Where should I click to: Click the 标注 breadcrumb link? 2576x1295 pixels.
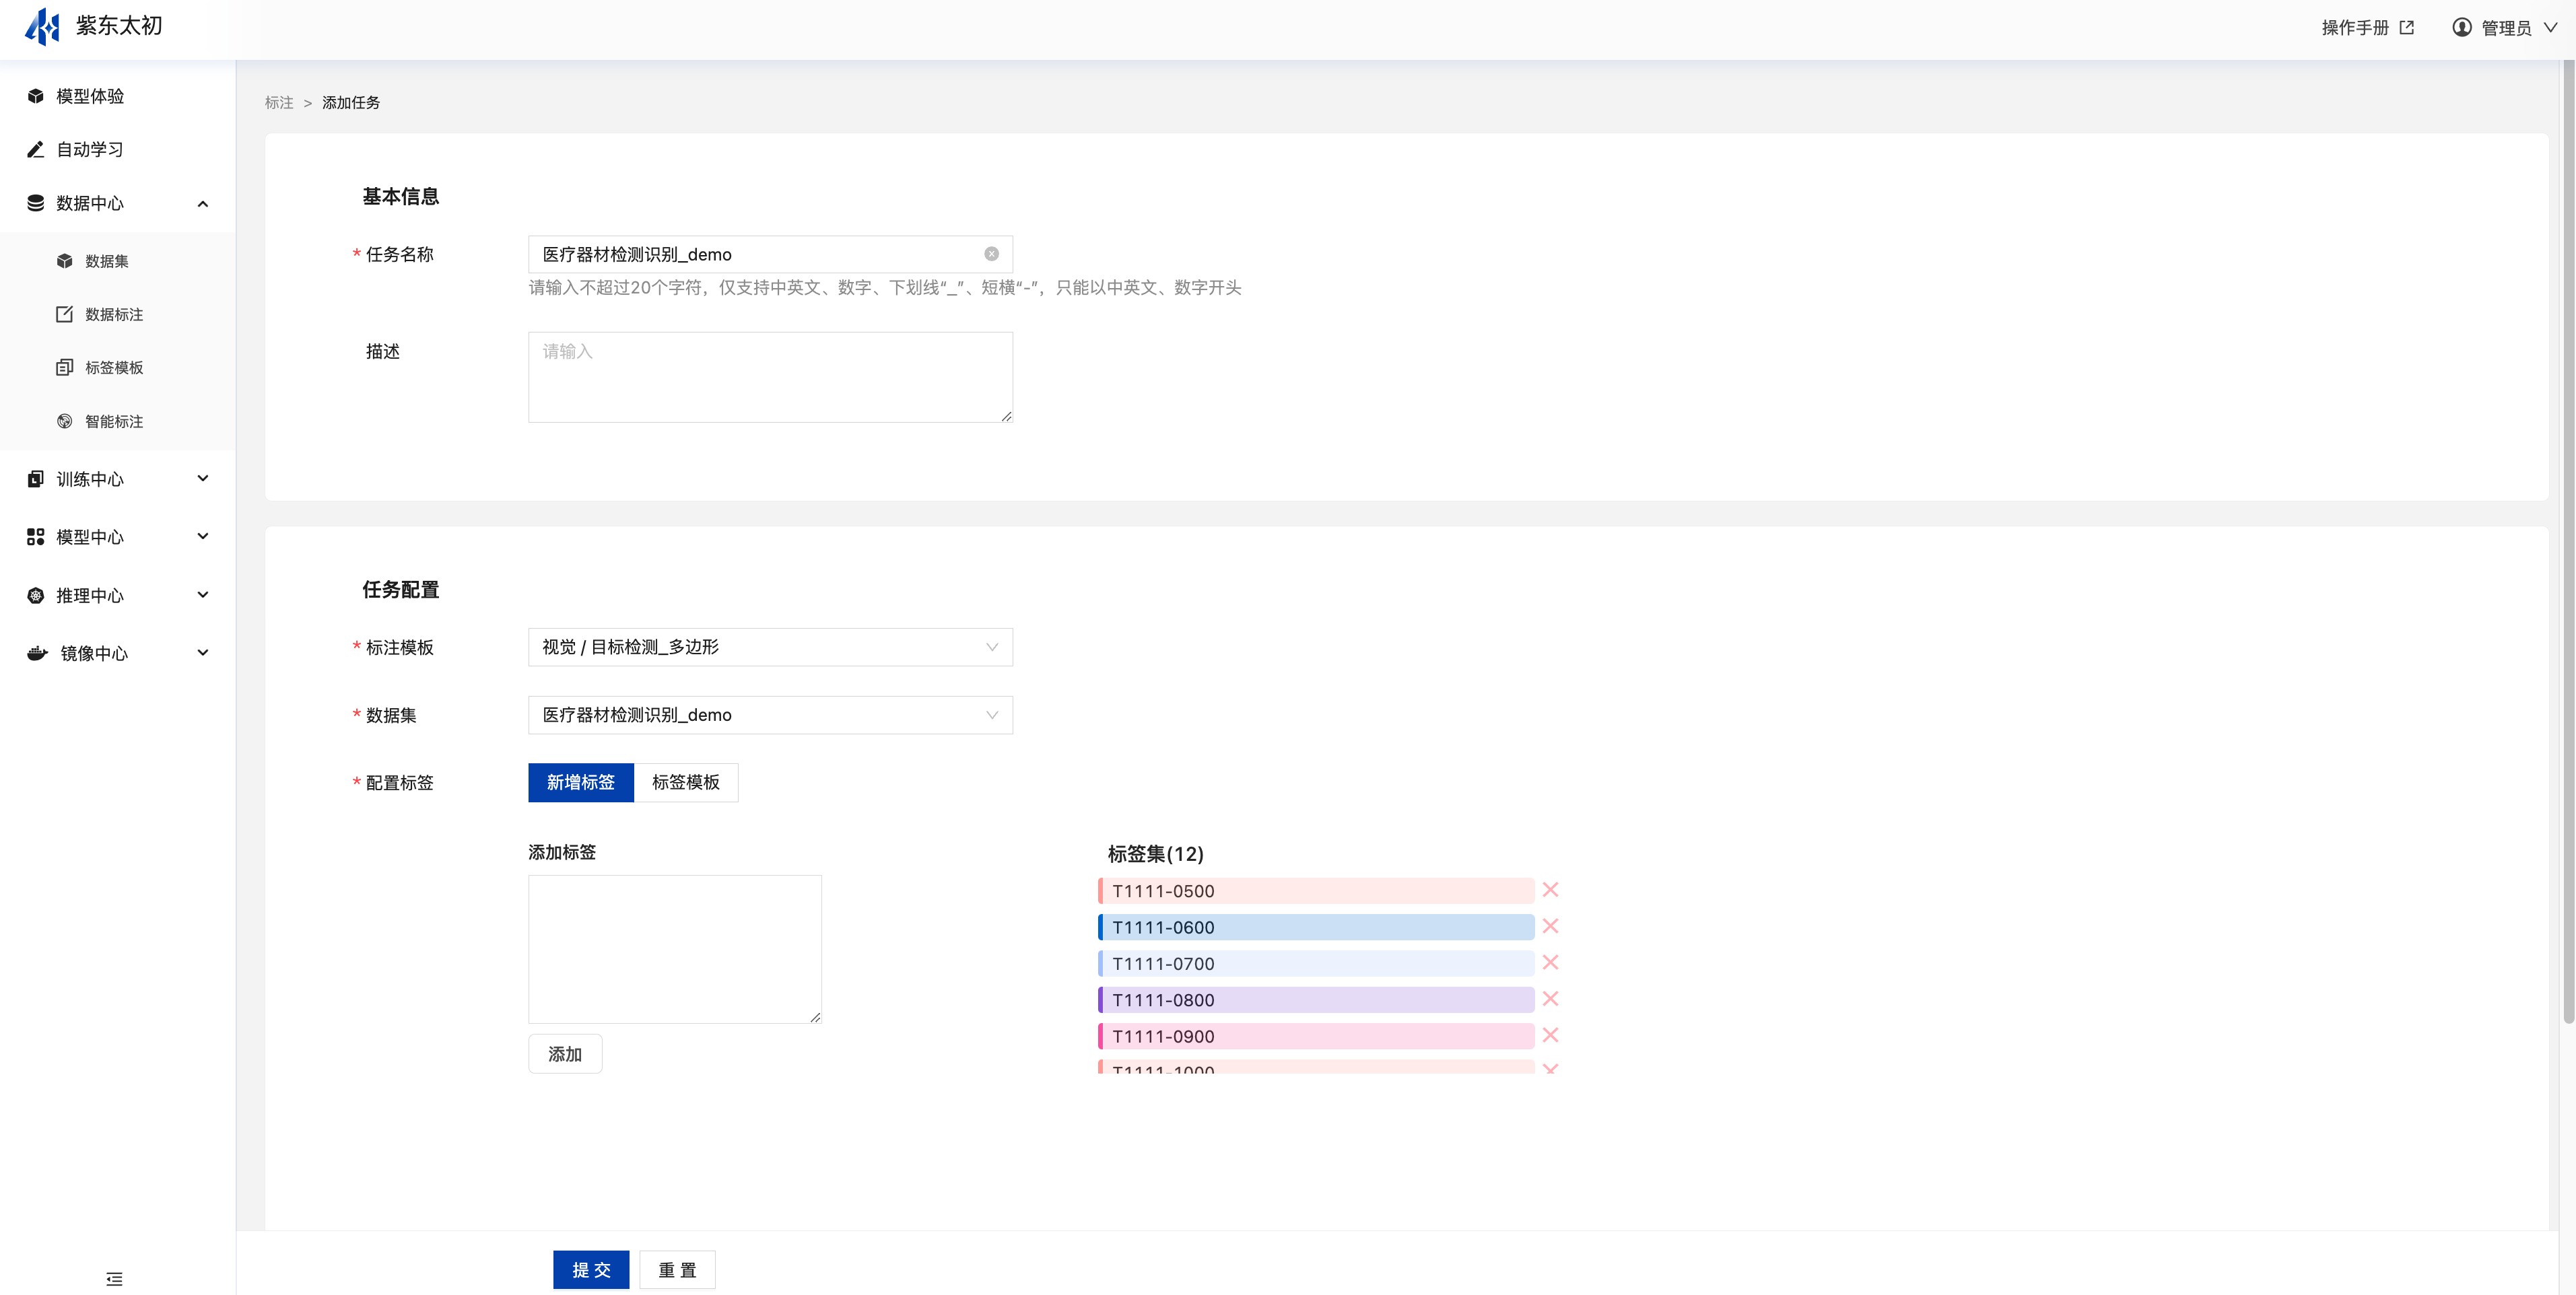pyautogui.click(x=279, y=103)
